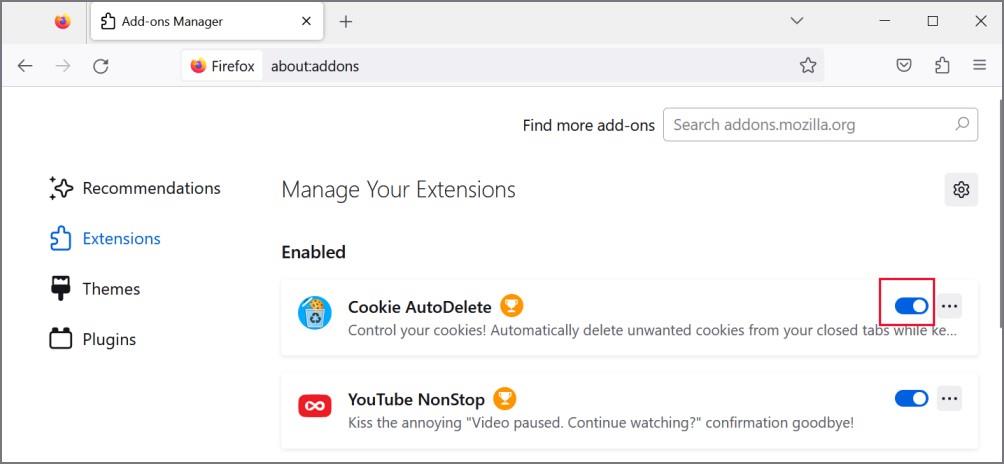This screenshot has width=1004, height=464.
Task: Reload the current page
Action: tap(101, 66)
